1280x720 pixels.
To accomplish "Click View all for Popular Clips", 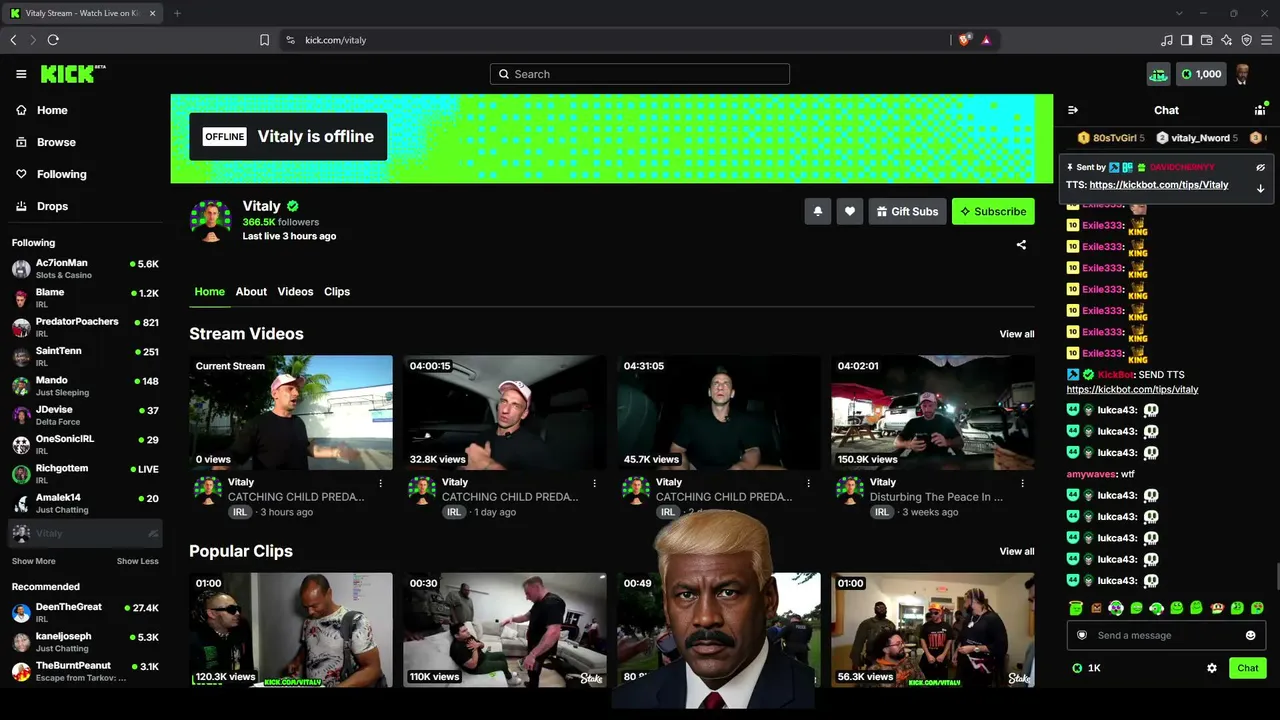I will point(1017,551).
